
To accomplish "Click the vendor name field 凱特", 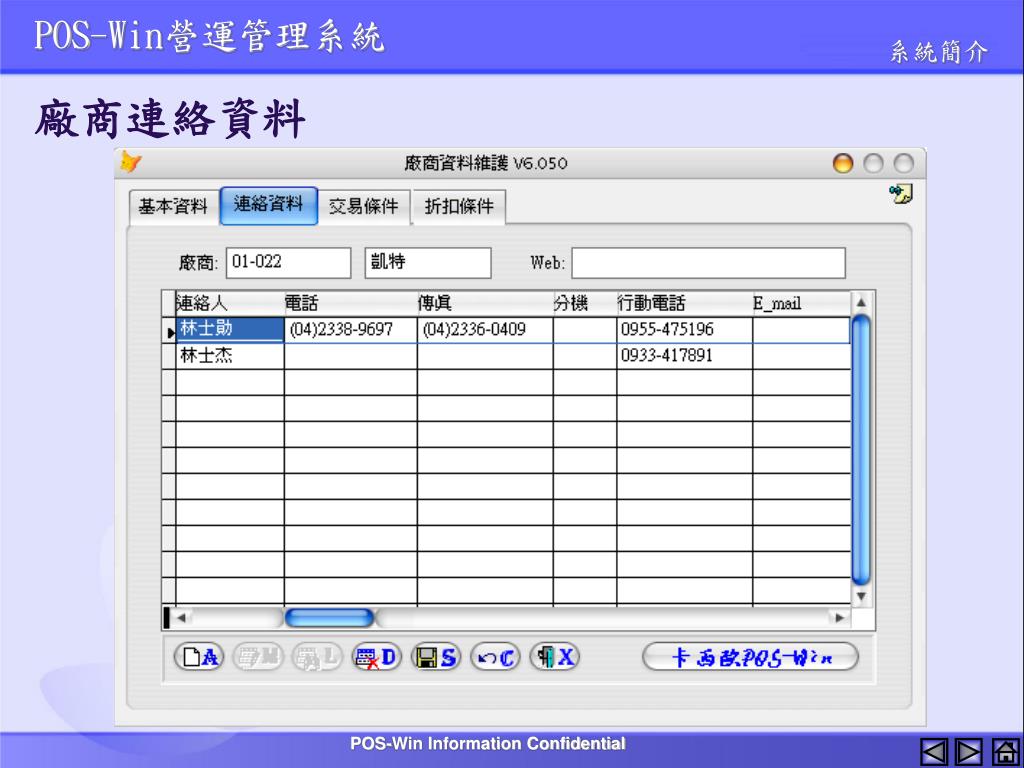I will [428, 263].
